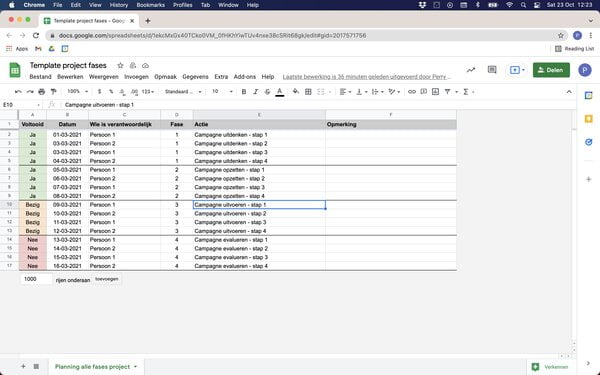
Task: Open Keep in the side panel
Action: click(x=589, y=119)
